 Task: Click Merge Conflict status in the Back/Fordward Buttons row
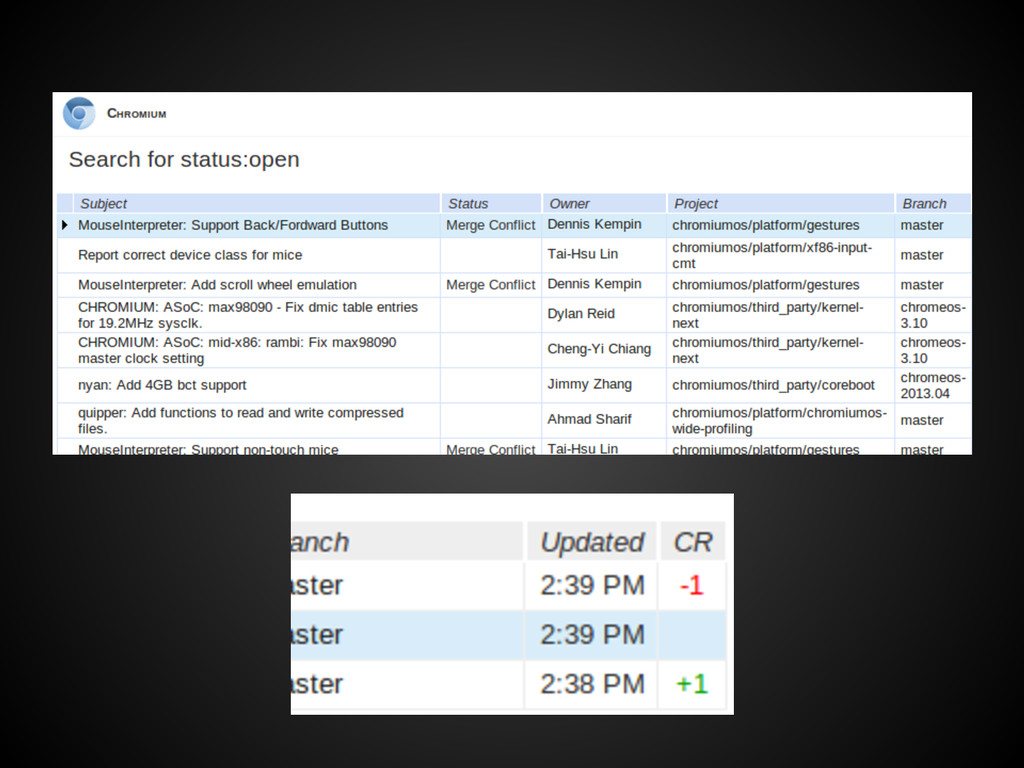(x=490, y=225)
